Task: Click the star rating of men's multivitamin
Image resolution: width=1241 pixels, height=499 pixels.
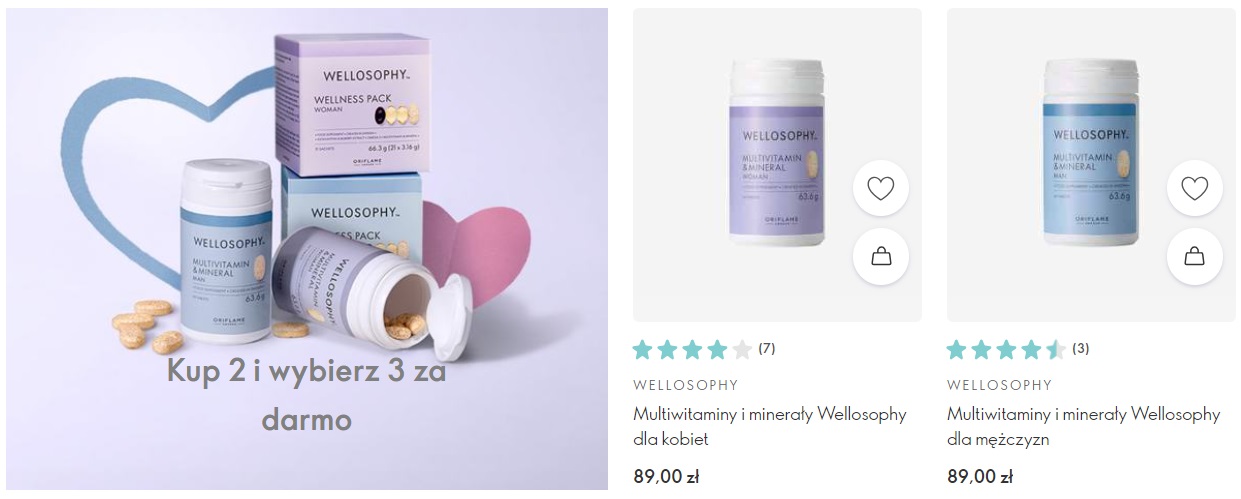Action: tap(1006, 350)
